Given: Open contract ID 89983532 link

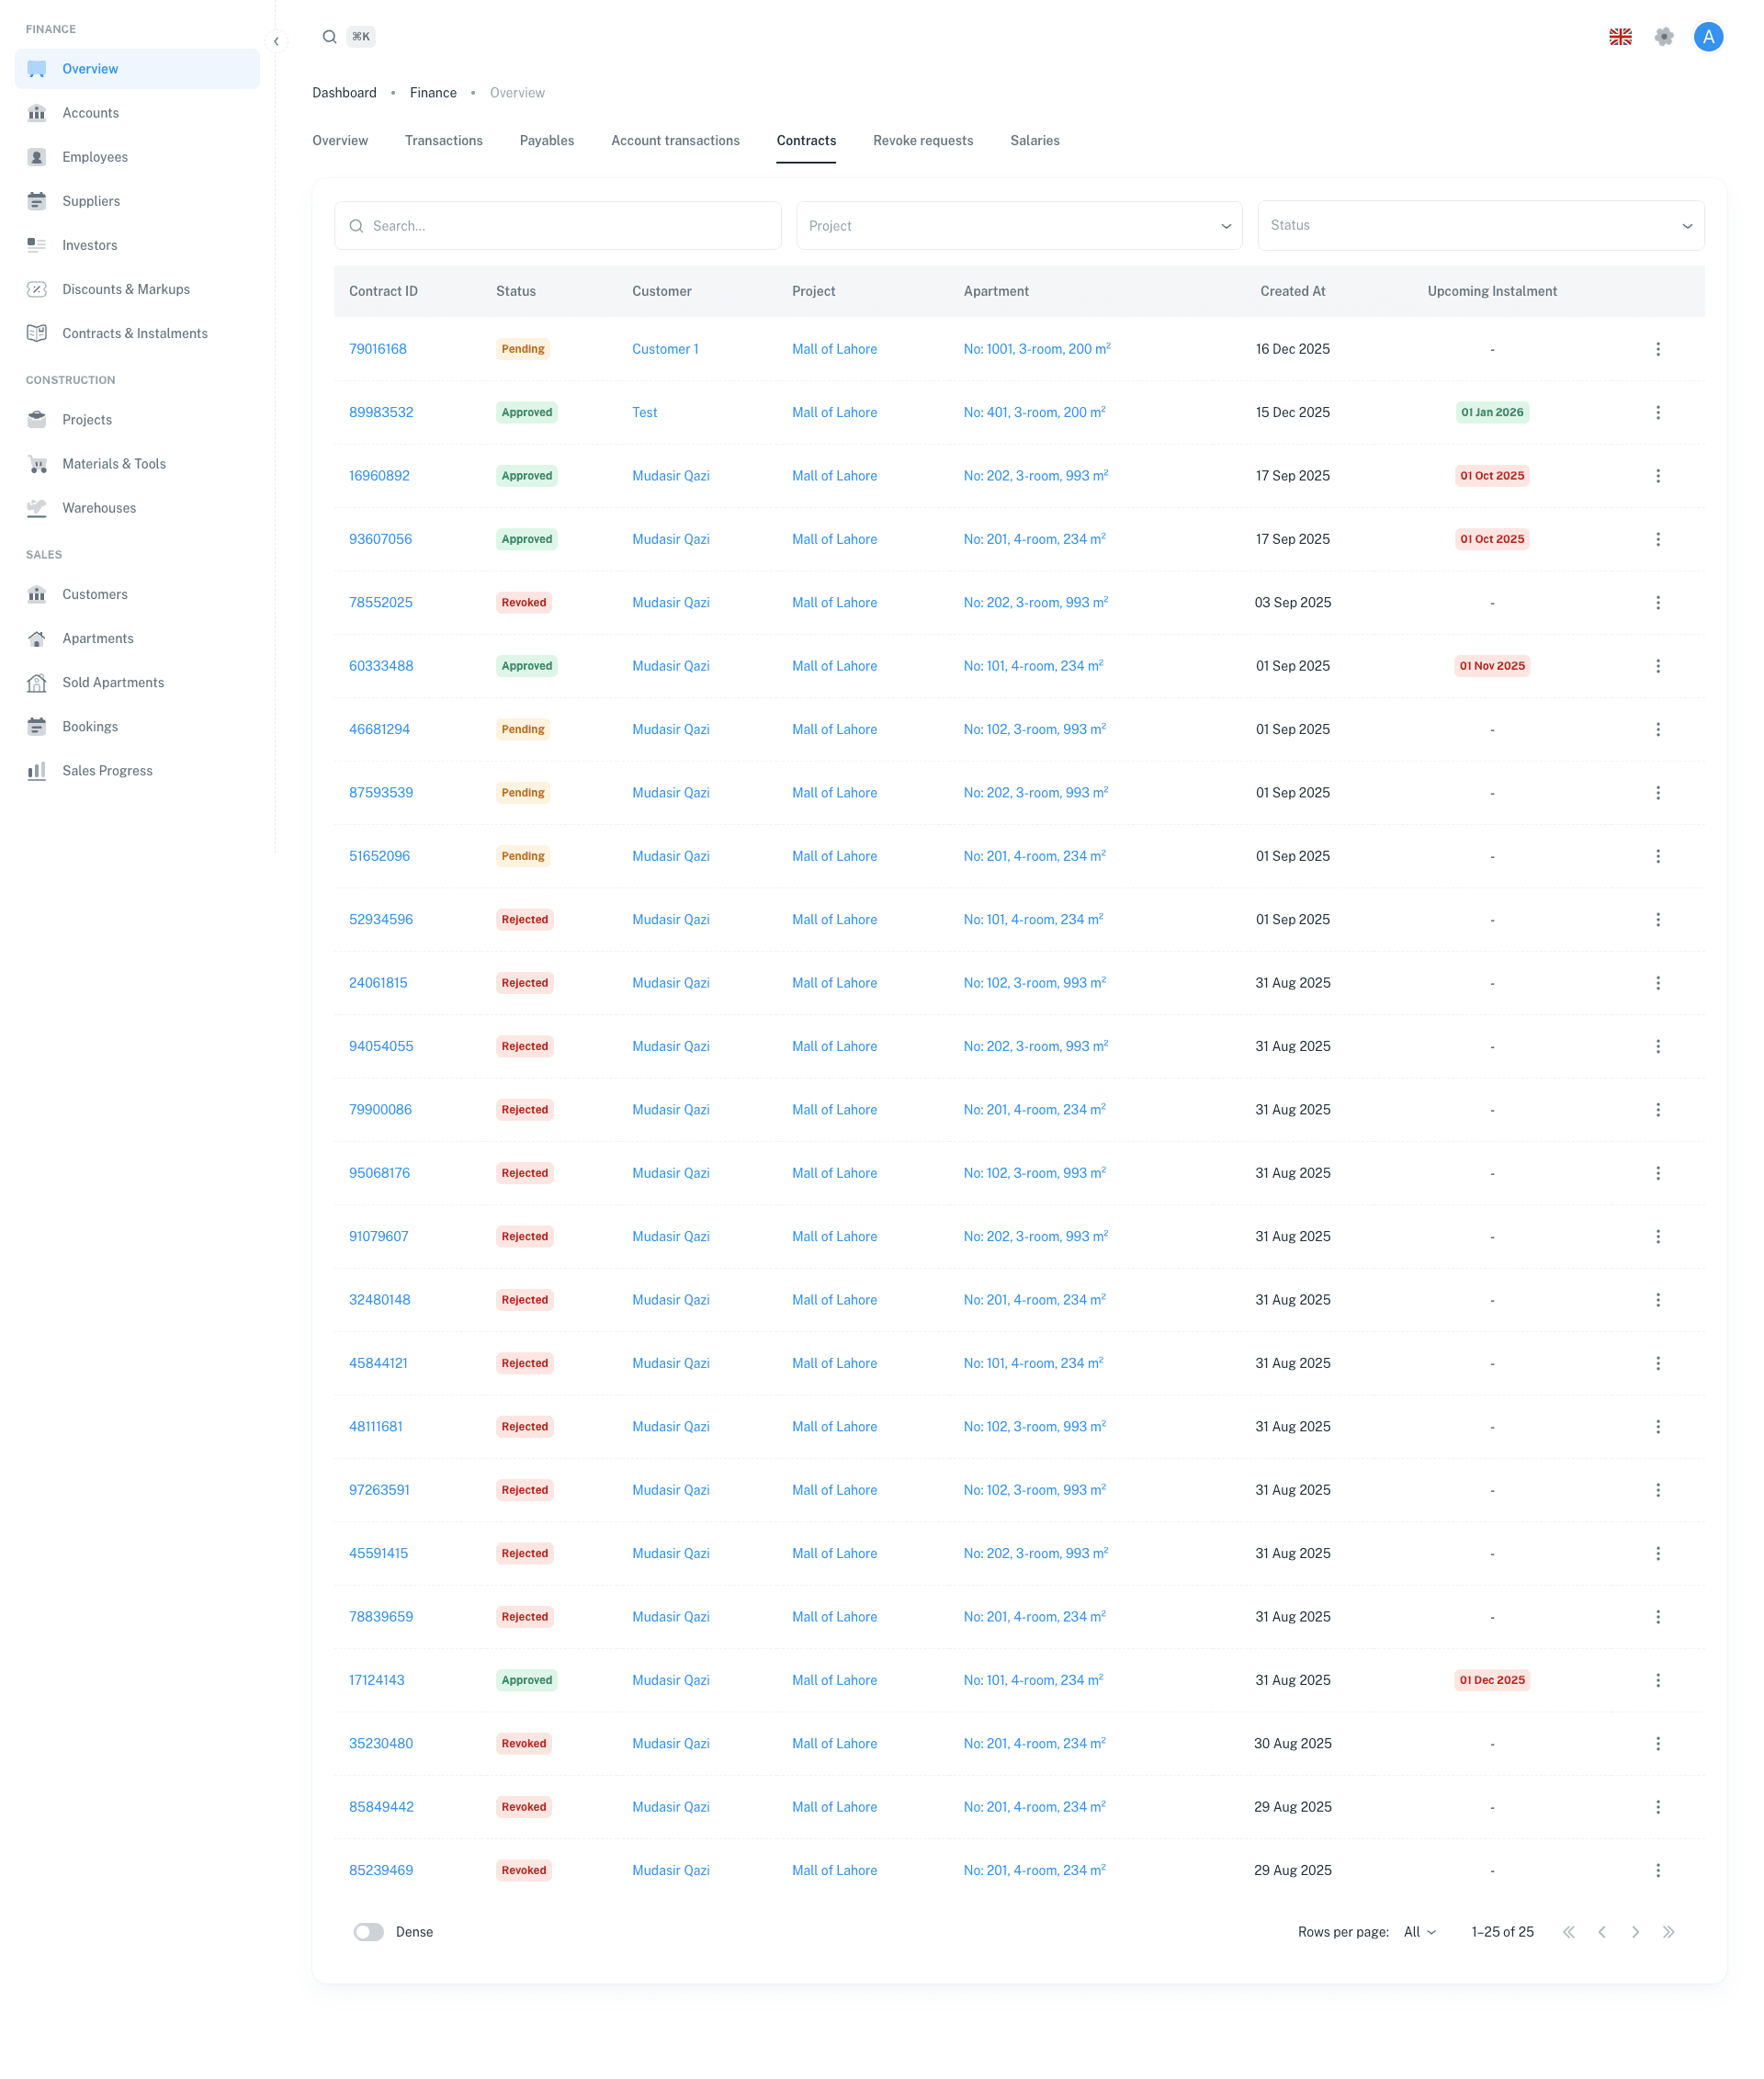Looking at the screenshot, I should [x=380, y=412].
